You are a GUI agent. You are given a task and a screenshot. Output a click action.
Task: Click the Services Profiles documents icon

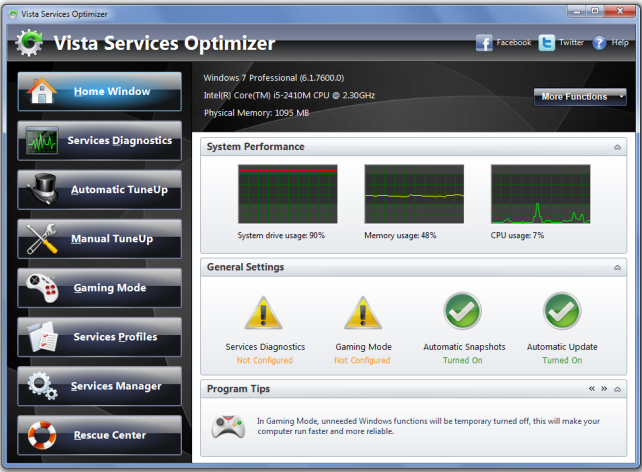pos(43,337)
